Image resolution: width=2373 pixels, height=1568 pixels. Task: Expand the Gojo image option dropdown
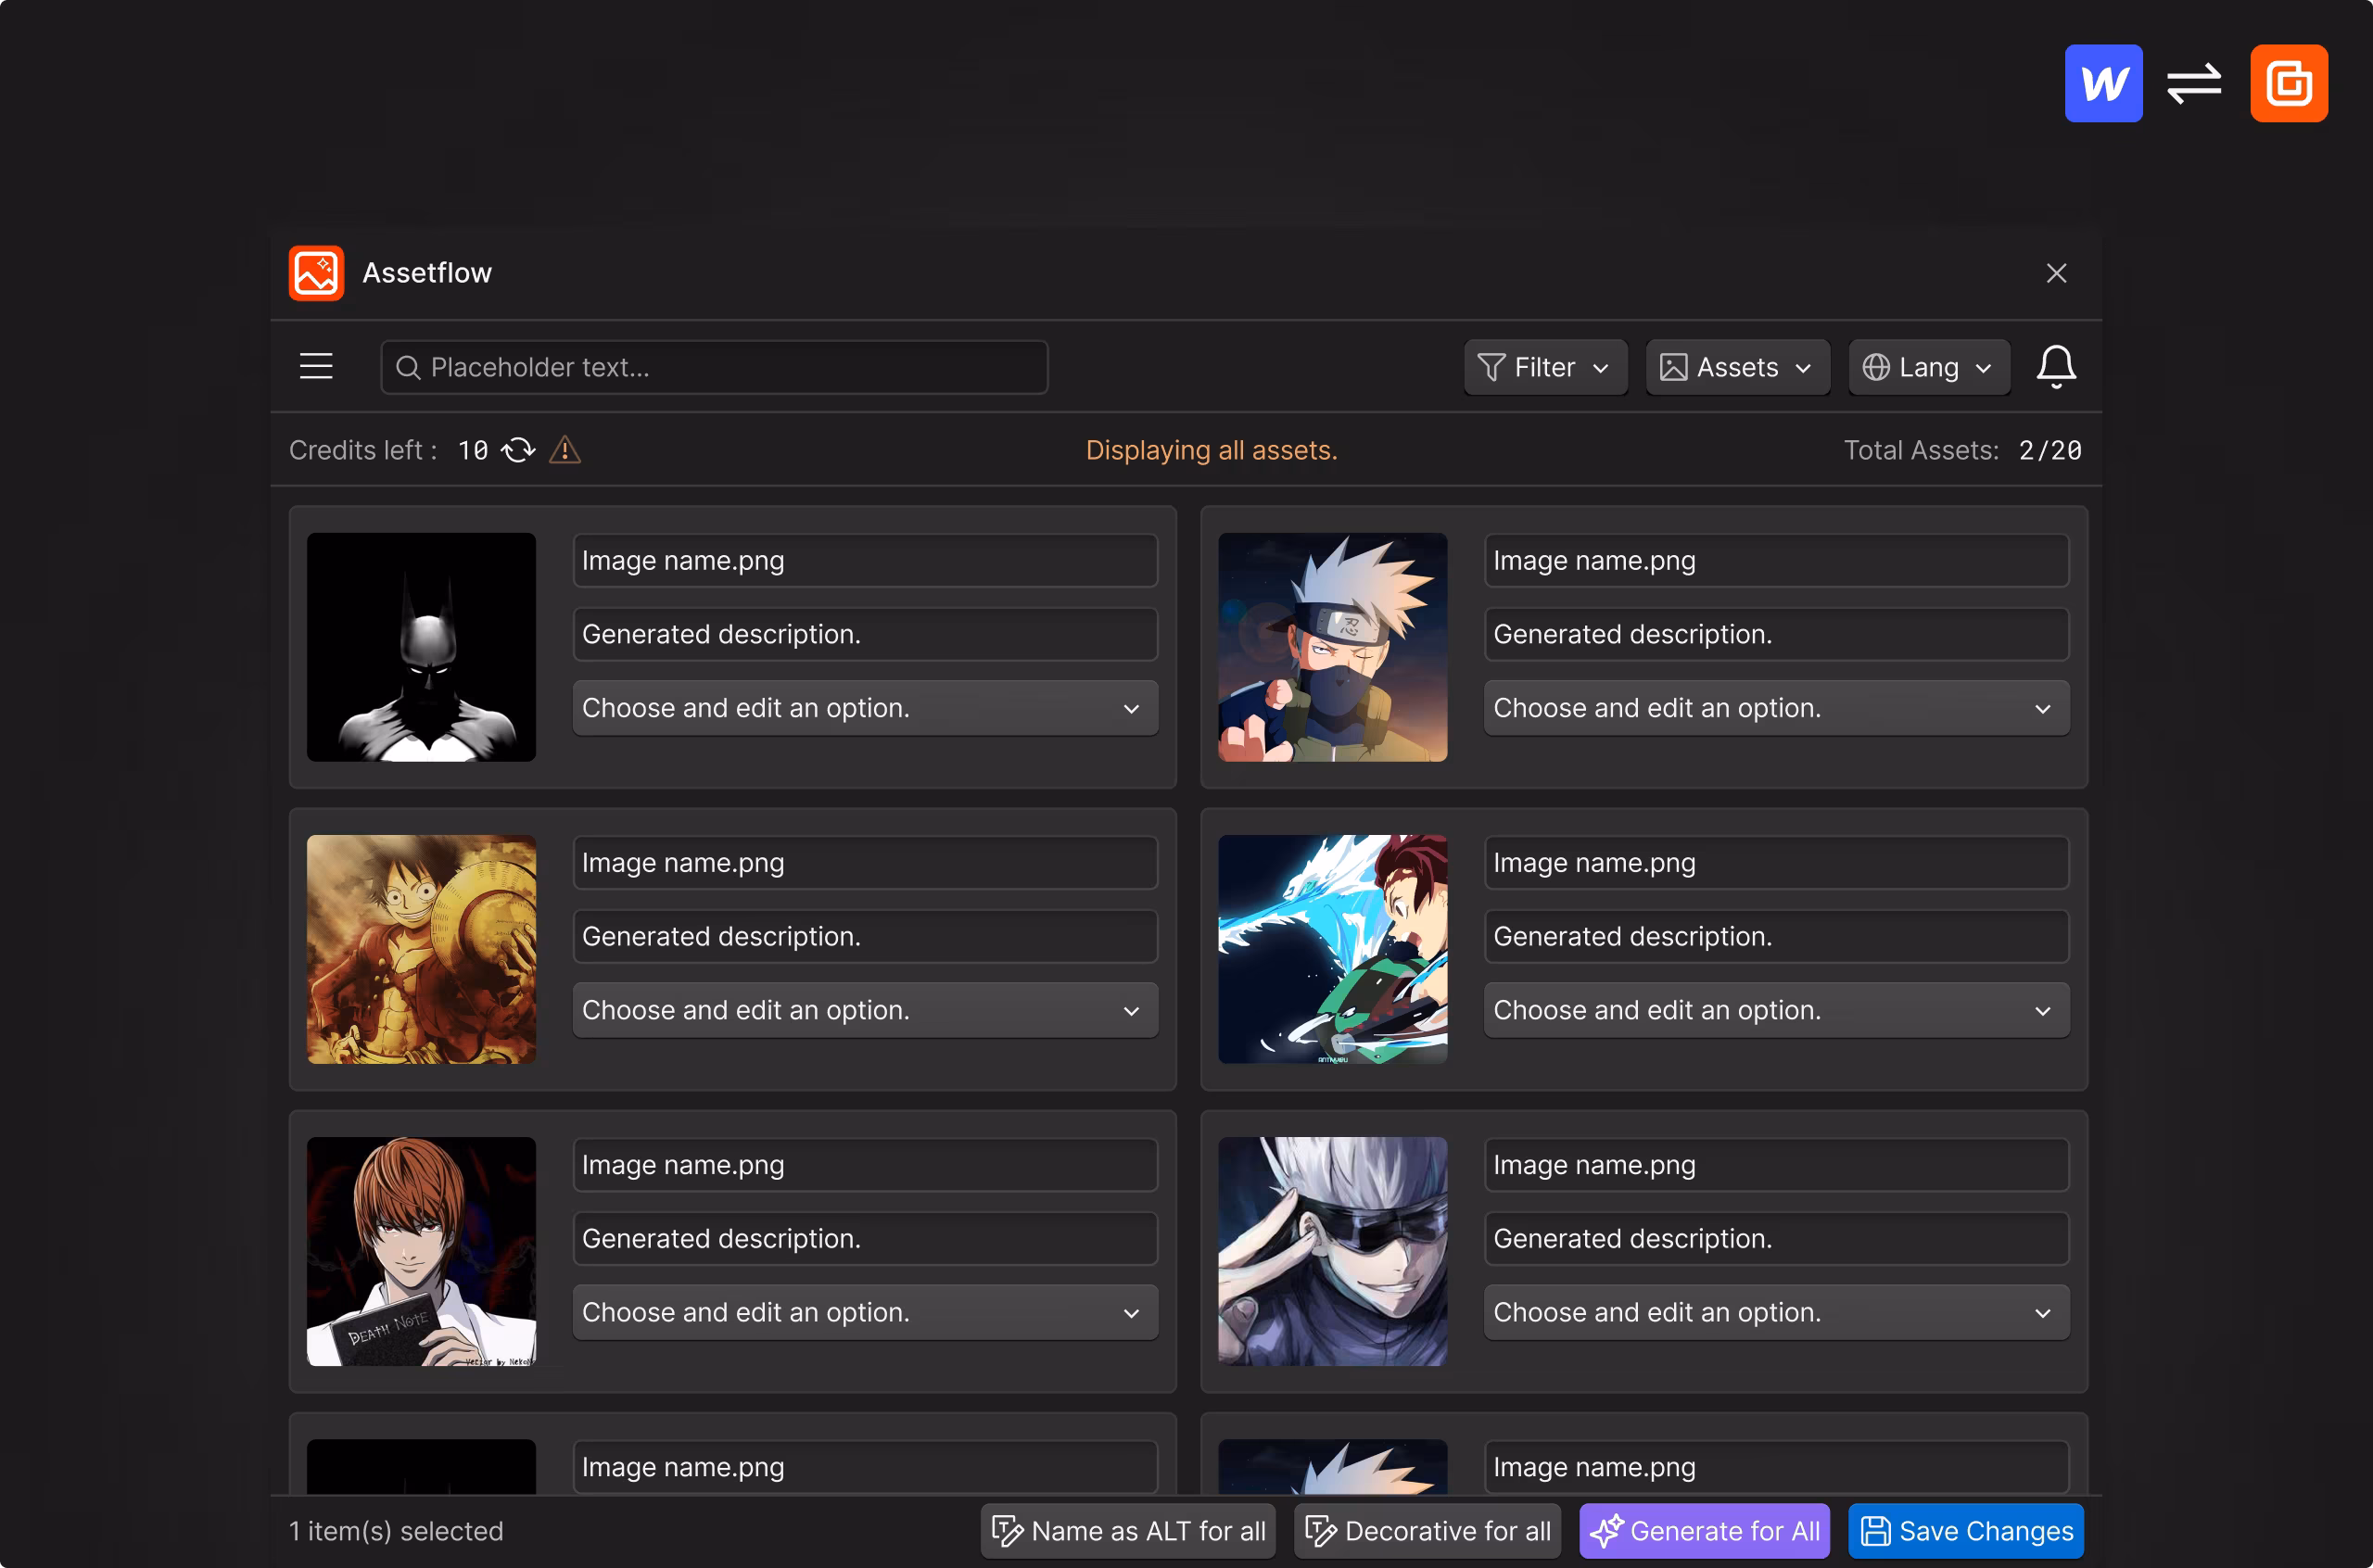point(1776,1312)
